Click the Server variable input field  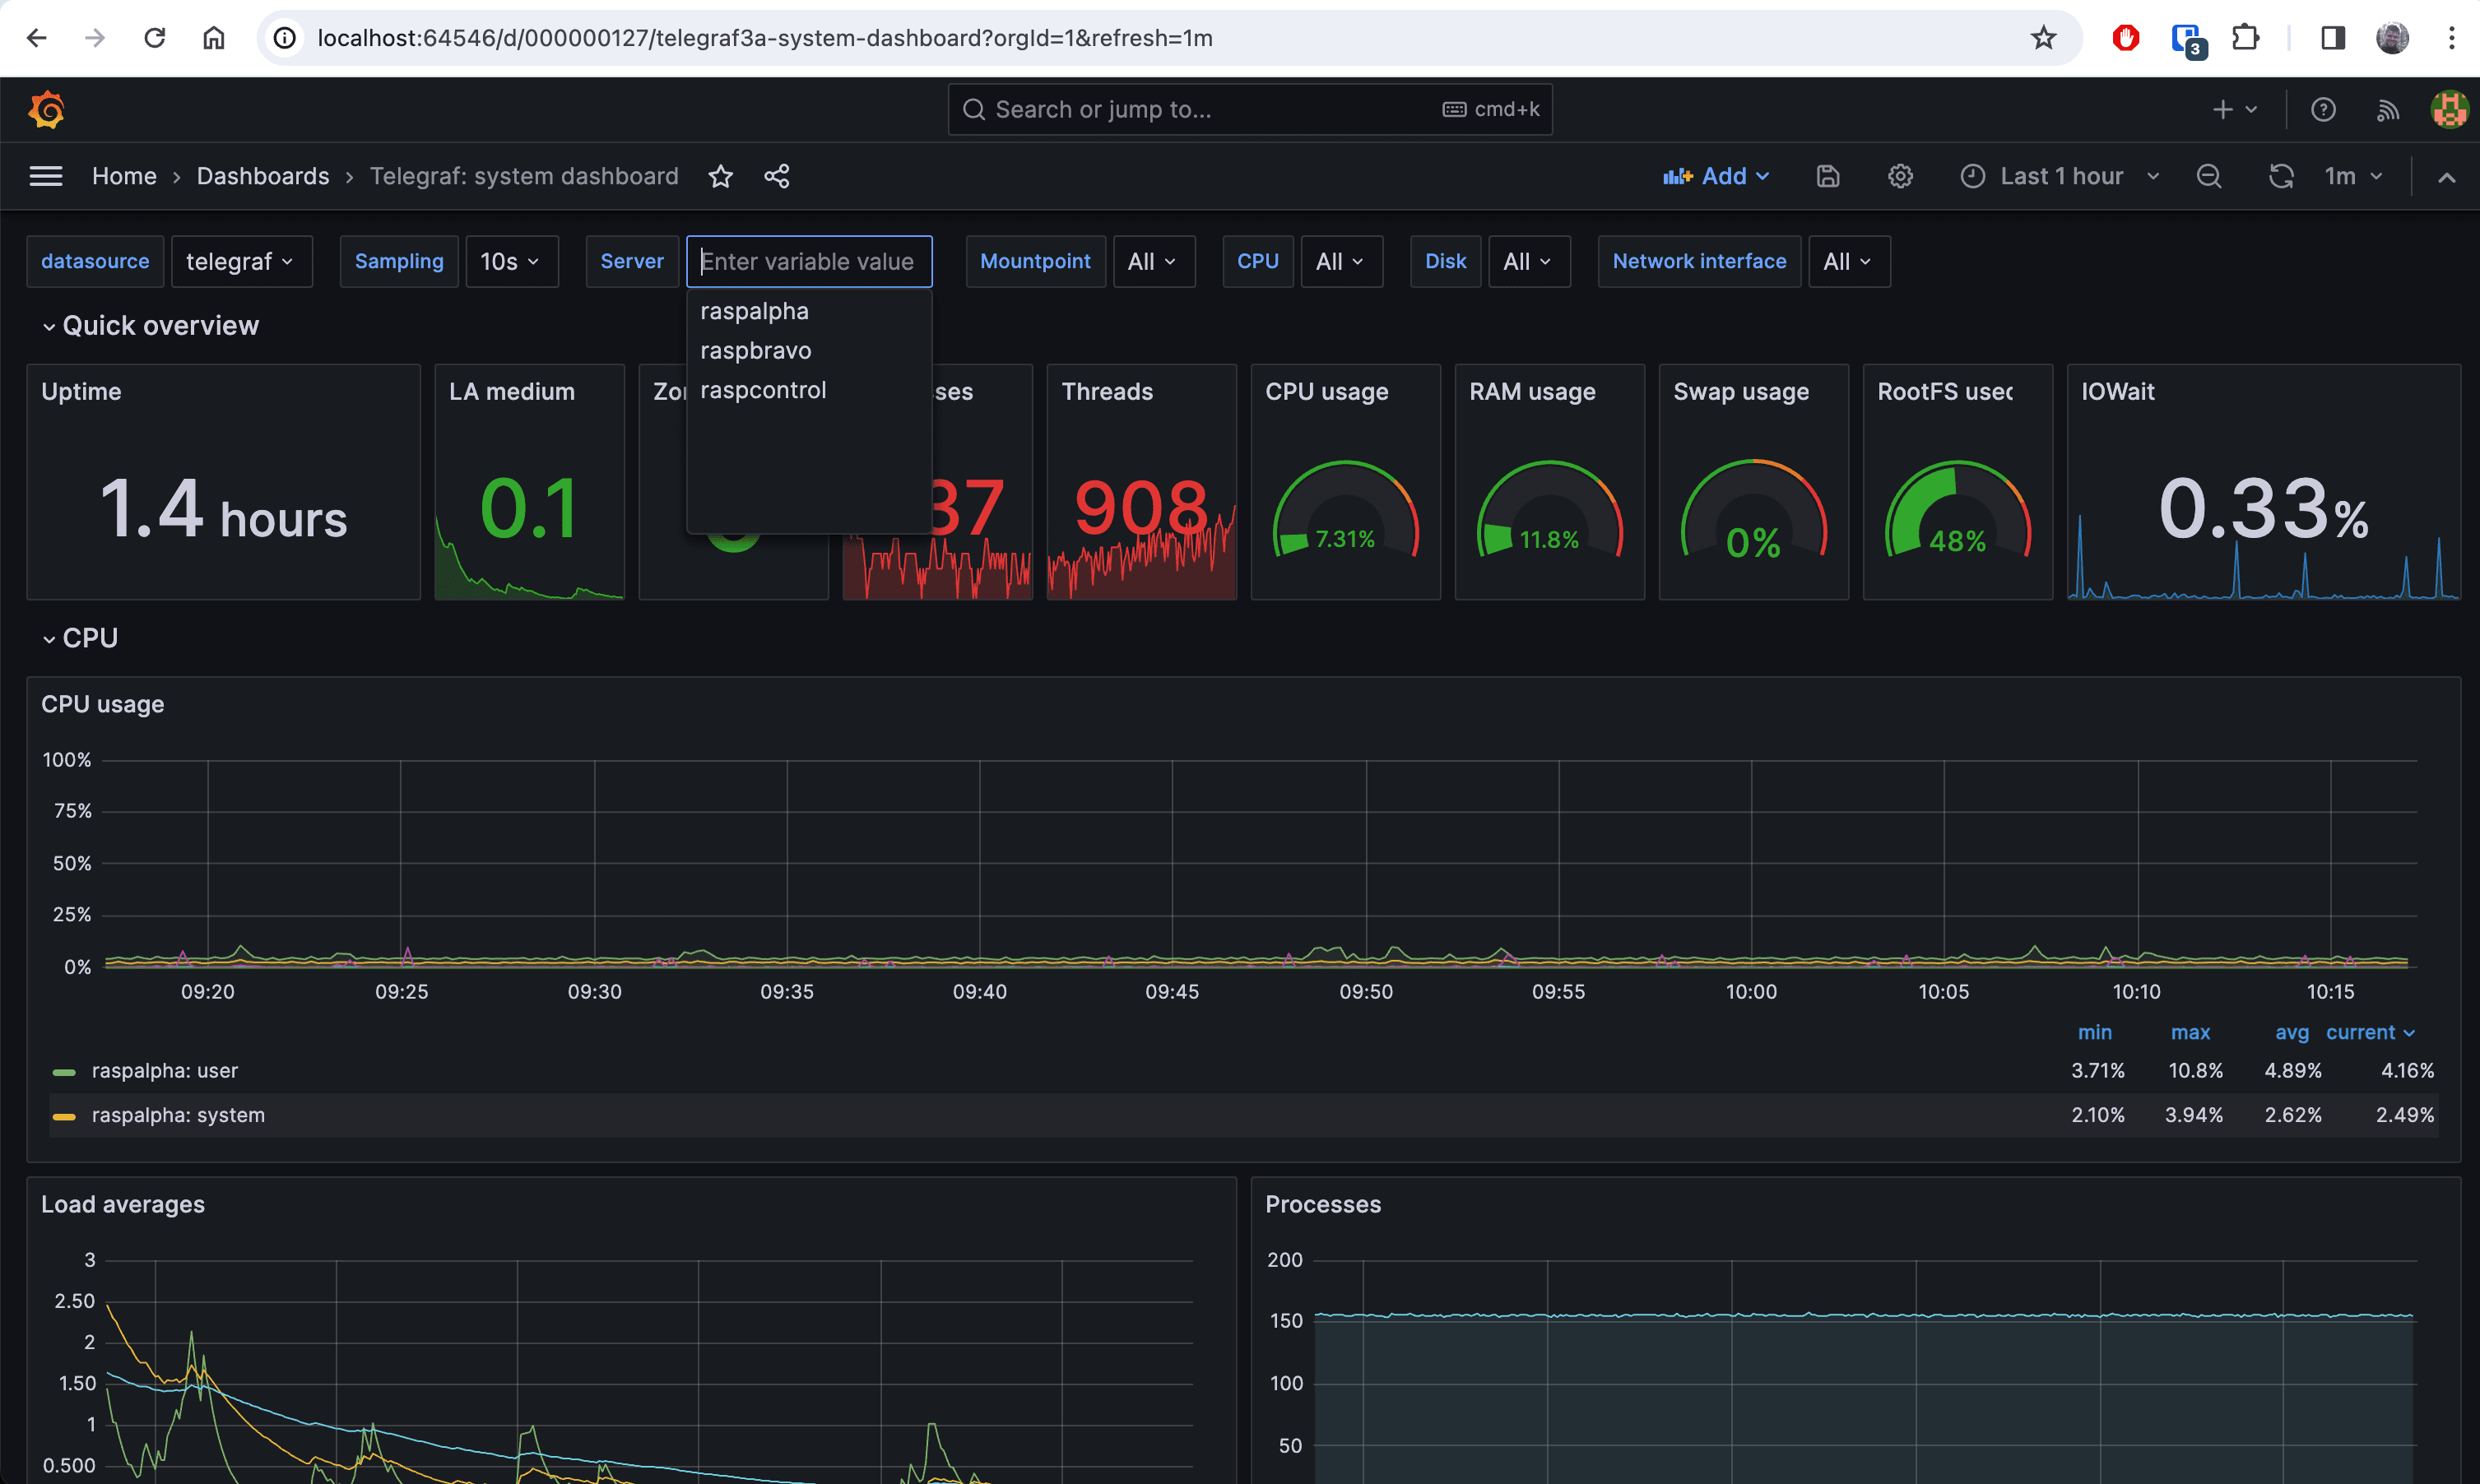pyautogui.click(x=807, y=260)
